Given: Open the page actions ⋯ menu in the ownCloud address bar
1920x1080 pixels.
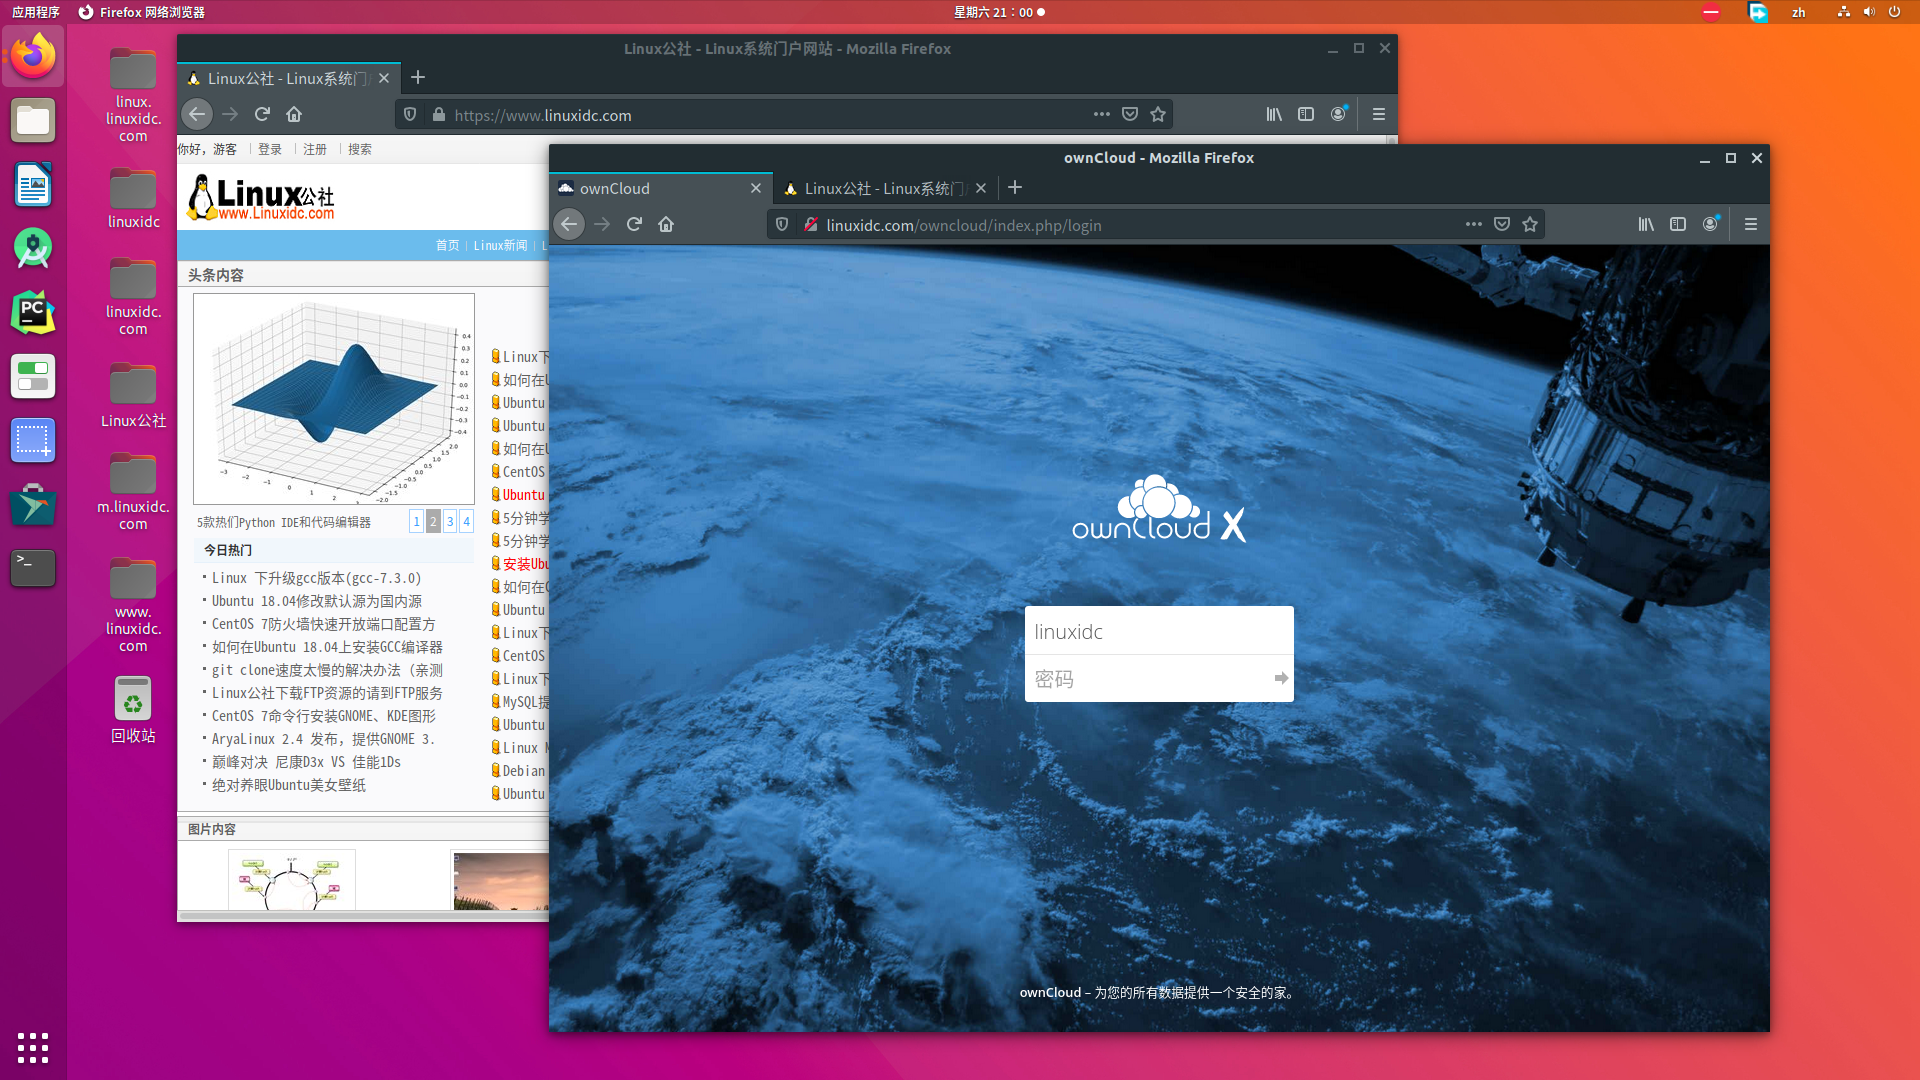Looking at the screenshot, I should point(1474,224).
